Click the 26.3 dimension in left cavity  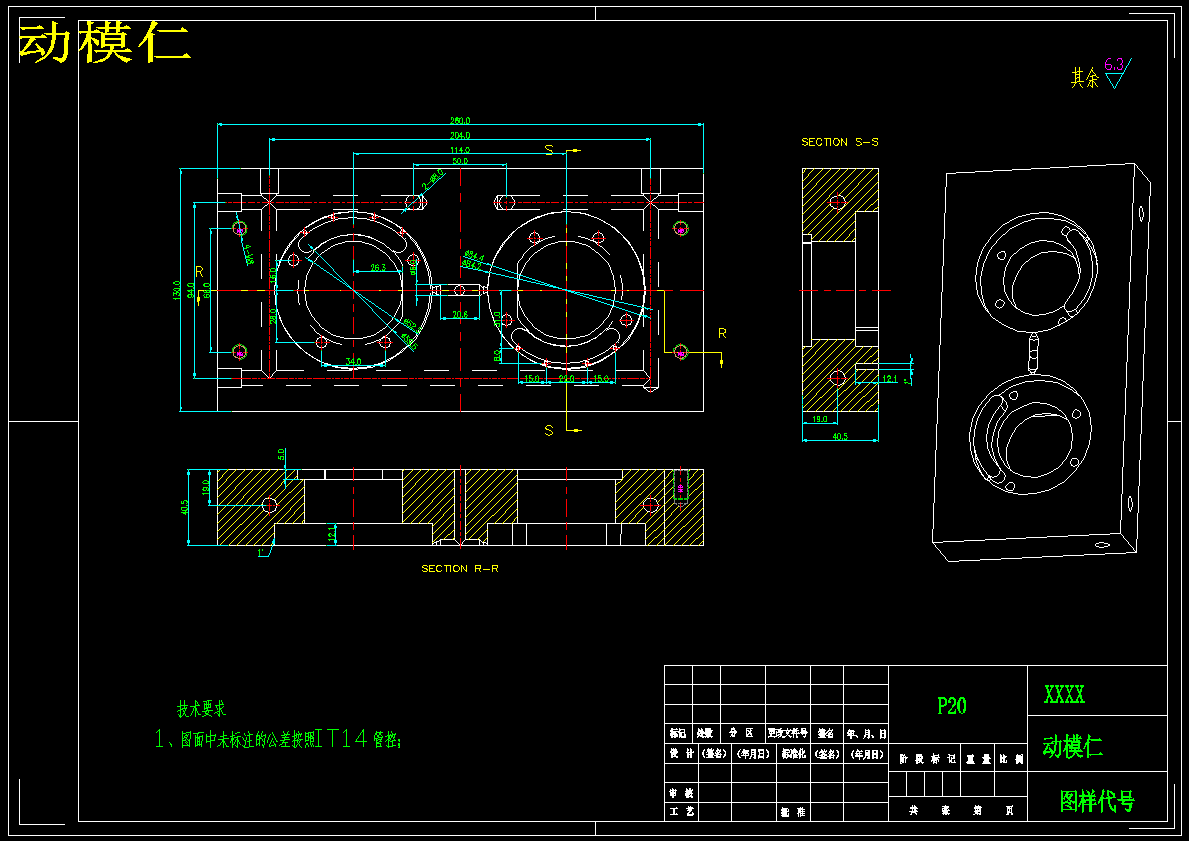(377, 267)
